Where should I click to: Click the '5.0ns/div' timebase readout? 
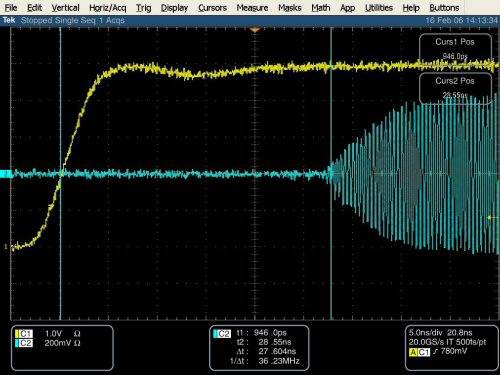coord(426,333)
